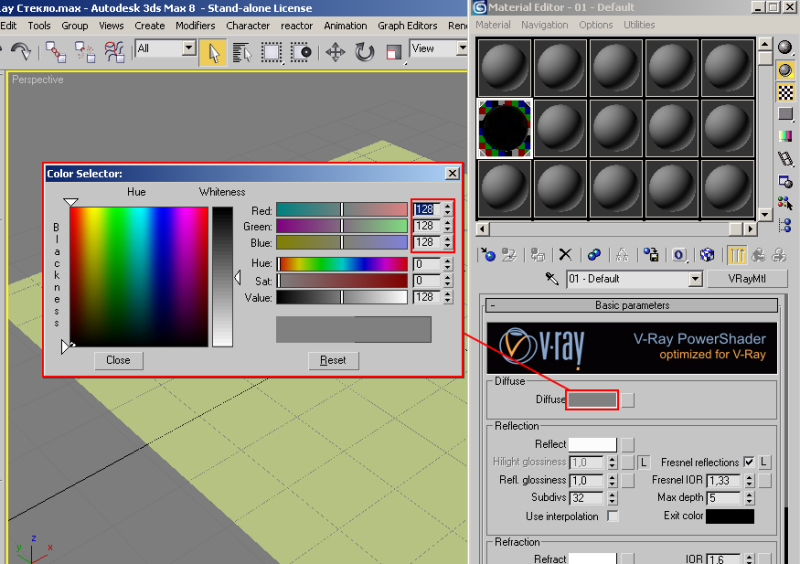Pick material from object with eyedropper
Image resolution: width=800 pixels, height=564 pixels.
point(552,279)
